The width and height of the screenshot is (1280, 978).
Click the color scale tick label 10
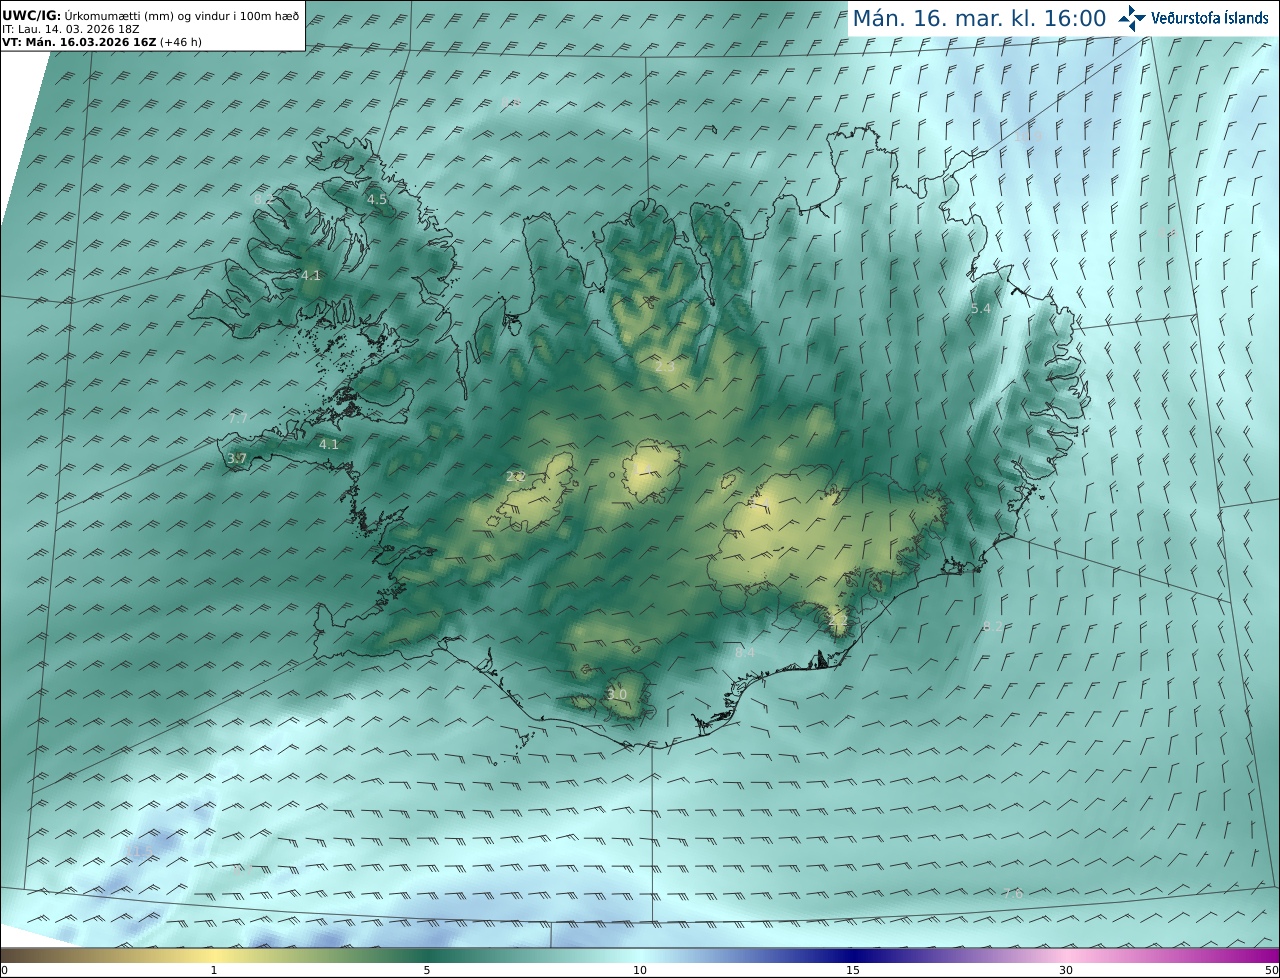click(640, 970)
